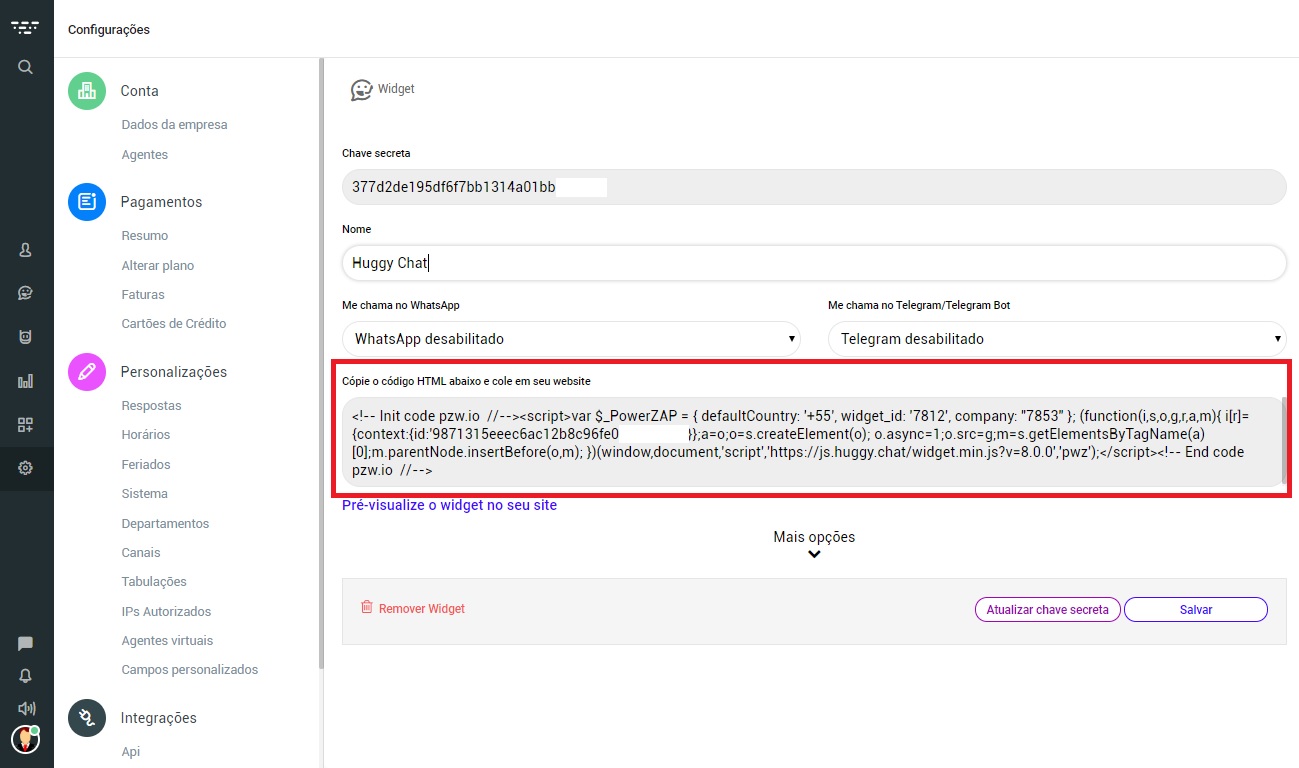The image size is (1299, 768).
Task: Open the contacts person icon
Action: pyautogui.click(x=26, y=251)
